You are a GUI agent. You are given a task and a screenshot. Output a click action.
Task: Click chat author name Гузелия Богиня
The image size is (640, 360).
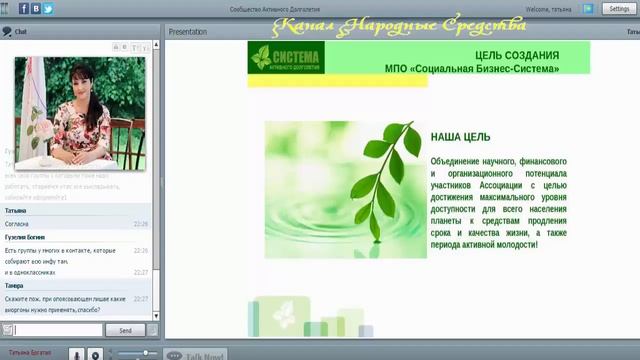pyautogui.click(x=25, y=237)
